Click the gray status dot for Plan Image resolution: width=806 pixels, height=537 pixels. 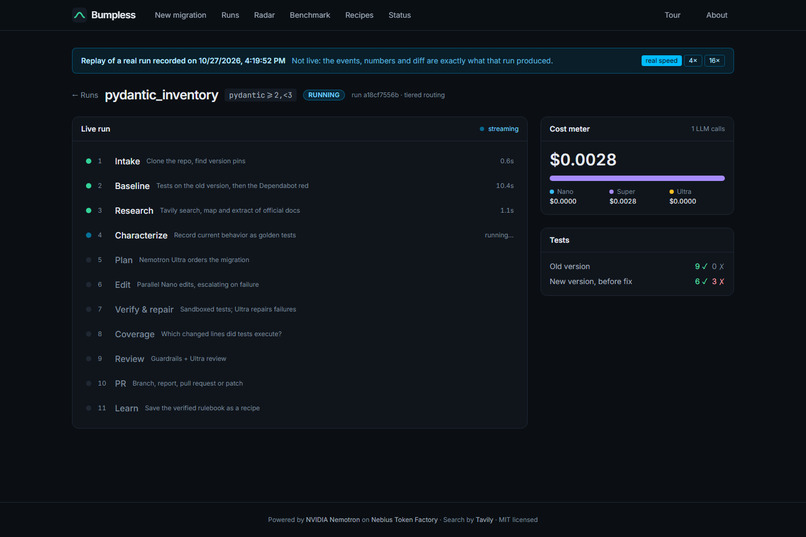click(x=88, y=260)
